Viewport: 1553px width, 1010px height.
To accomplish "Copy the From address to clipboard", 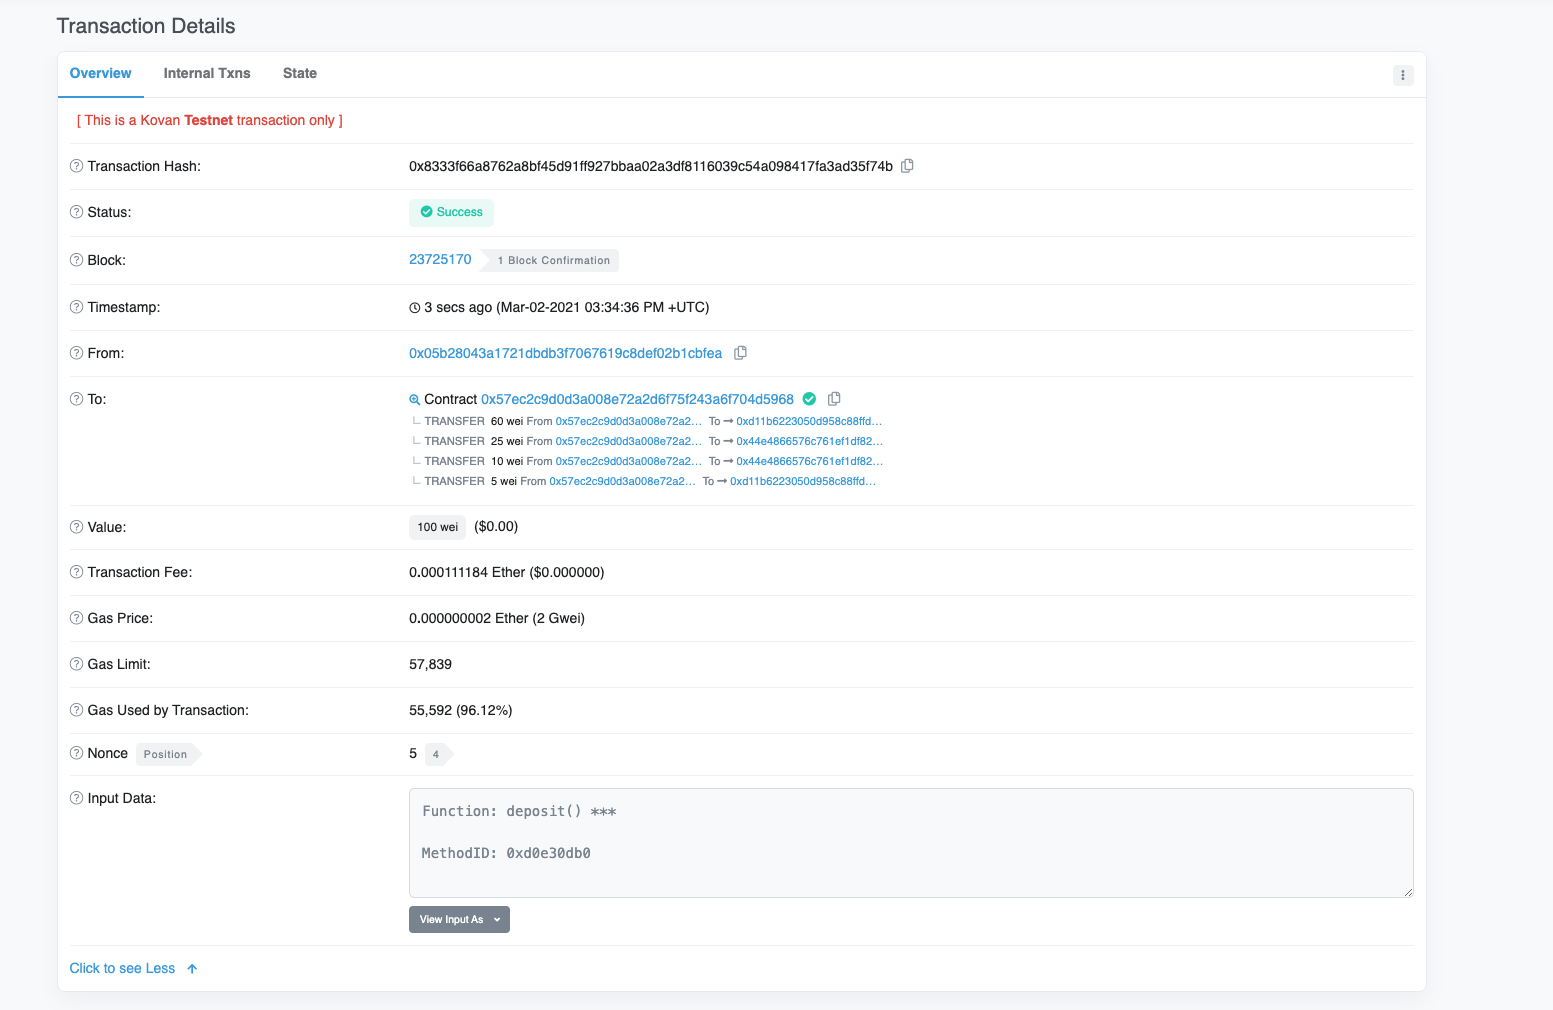I will pyautogui.click(x=740, y=353).
